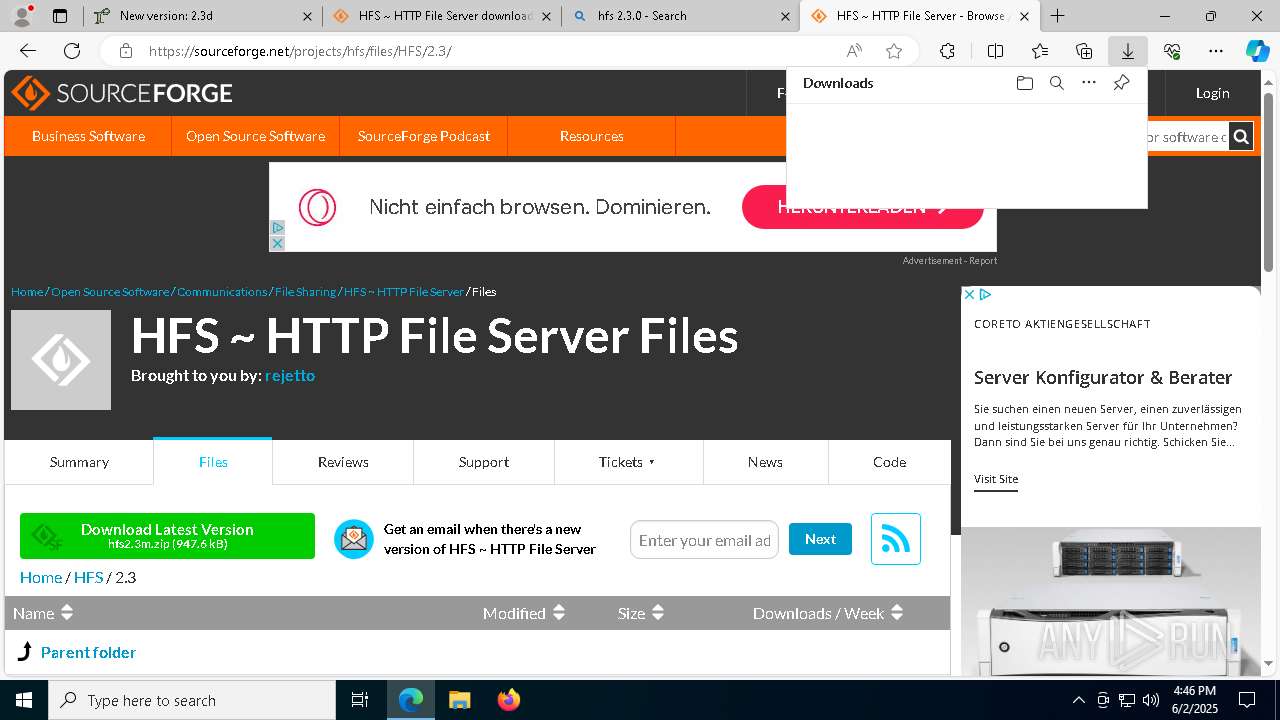Pin the Downloads panel

1121,83
